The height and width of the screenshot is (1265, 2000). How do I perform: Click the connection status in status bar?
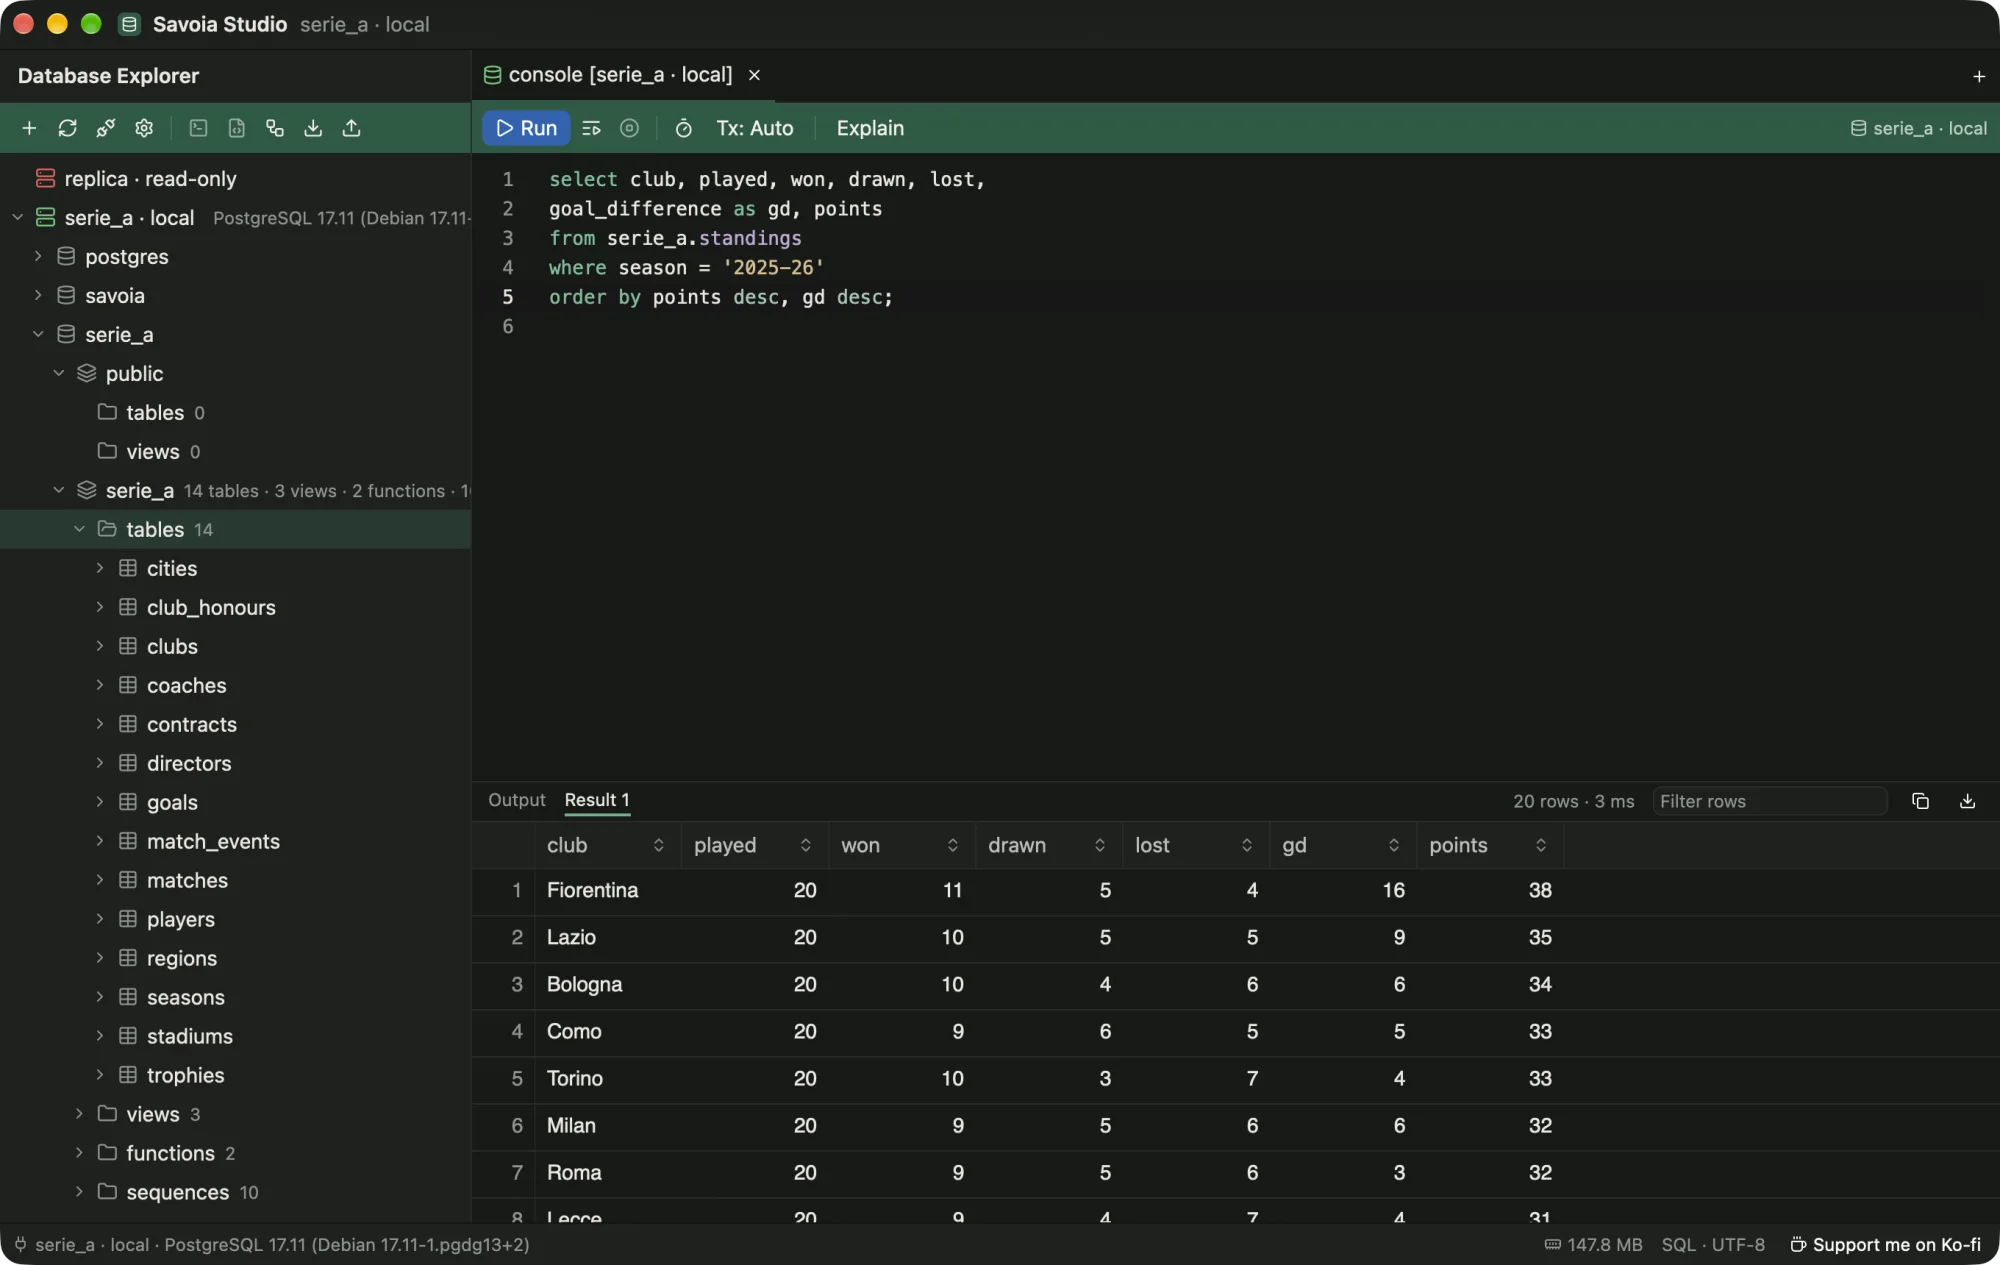point(271,1244)
